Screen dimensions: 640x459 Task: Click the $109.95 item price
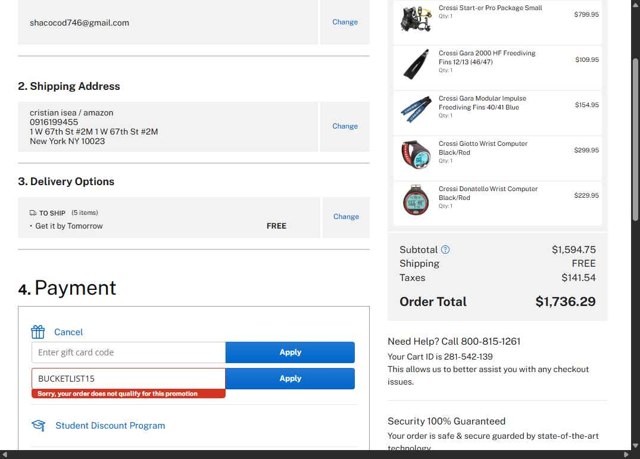587,60
